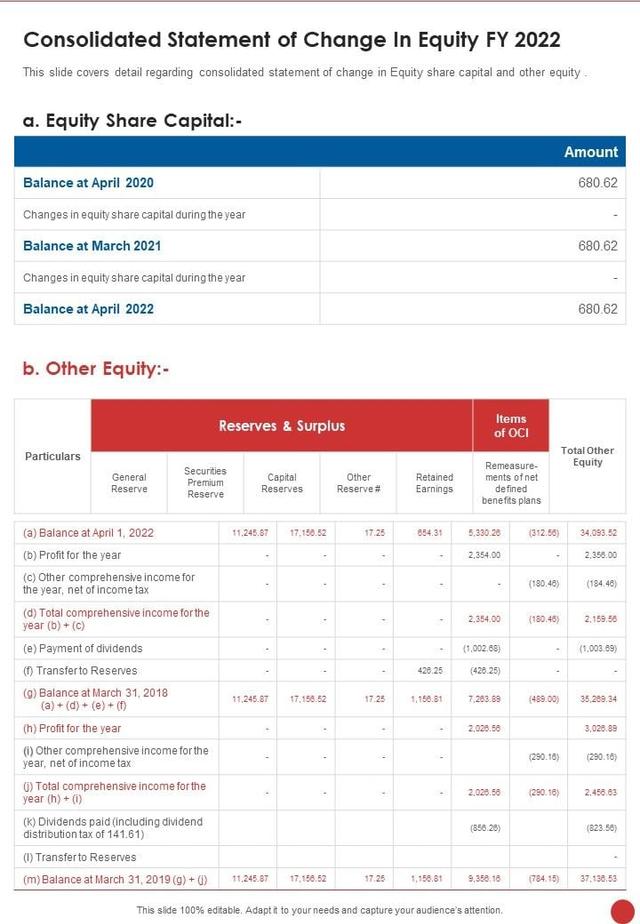Click the Balance at March 31, 2019 row

tap(320, 879)
